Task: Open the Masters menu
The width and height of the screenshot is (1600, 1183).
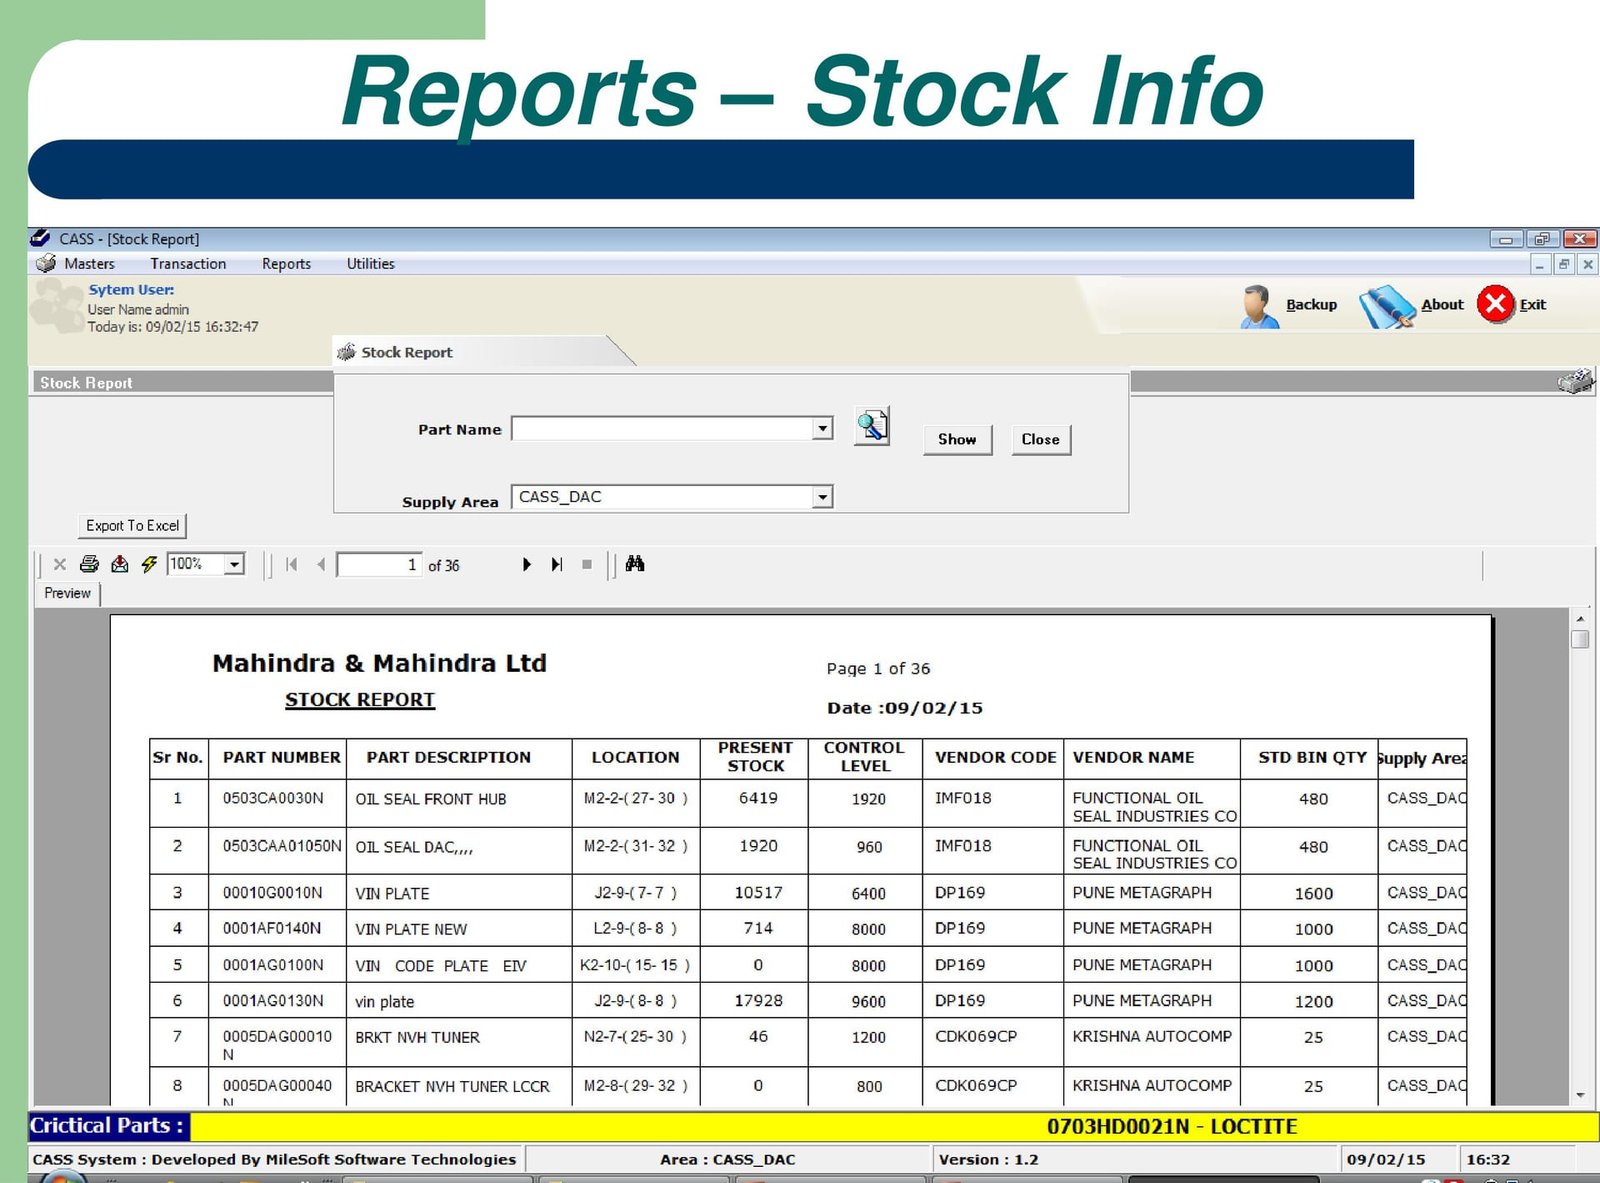Action: pos(89,264)
